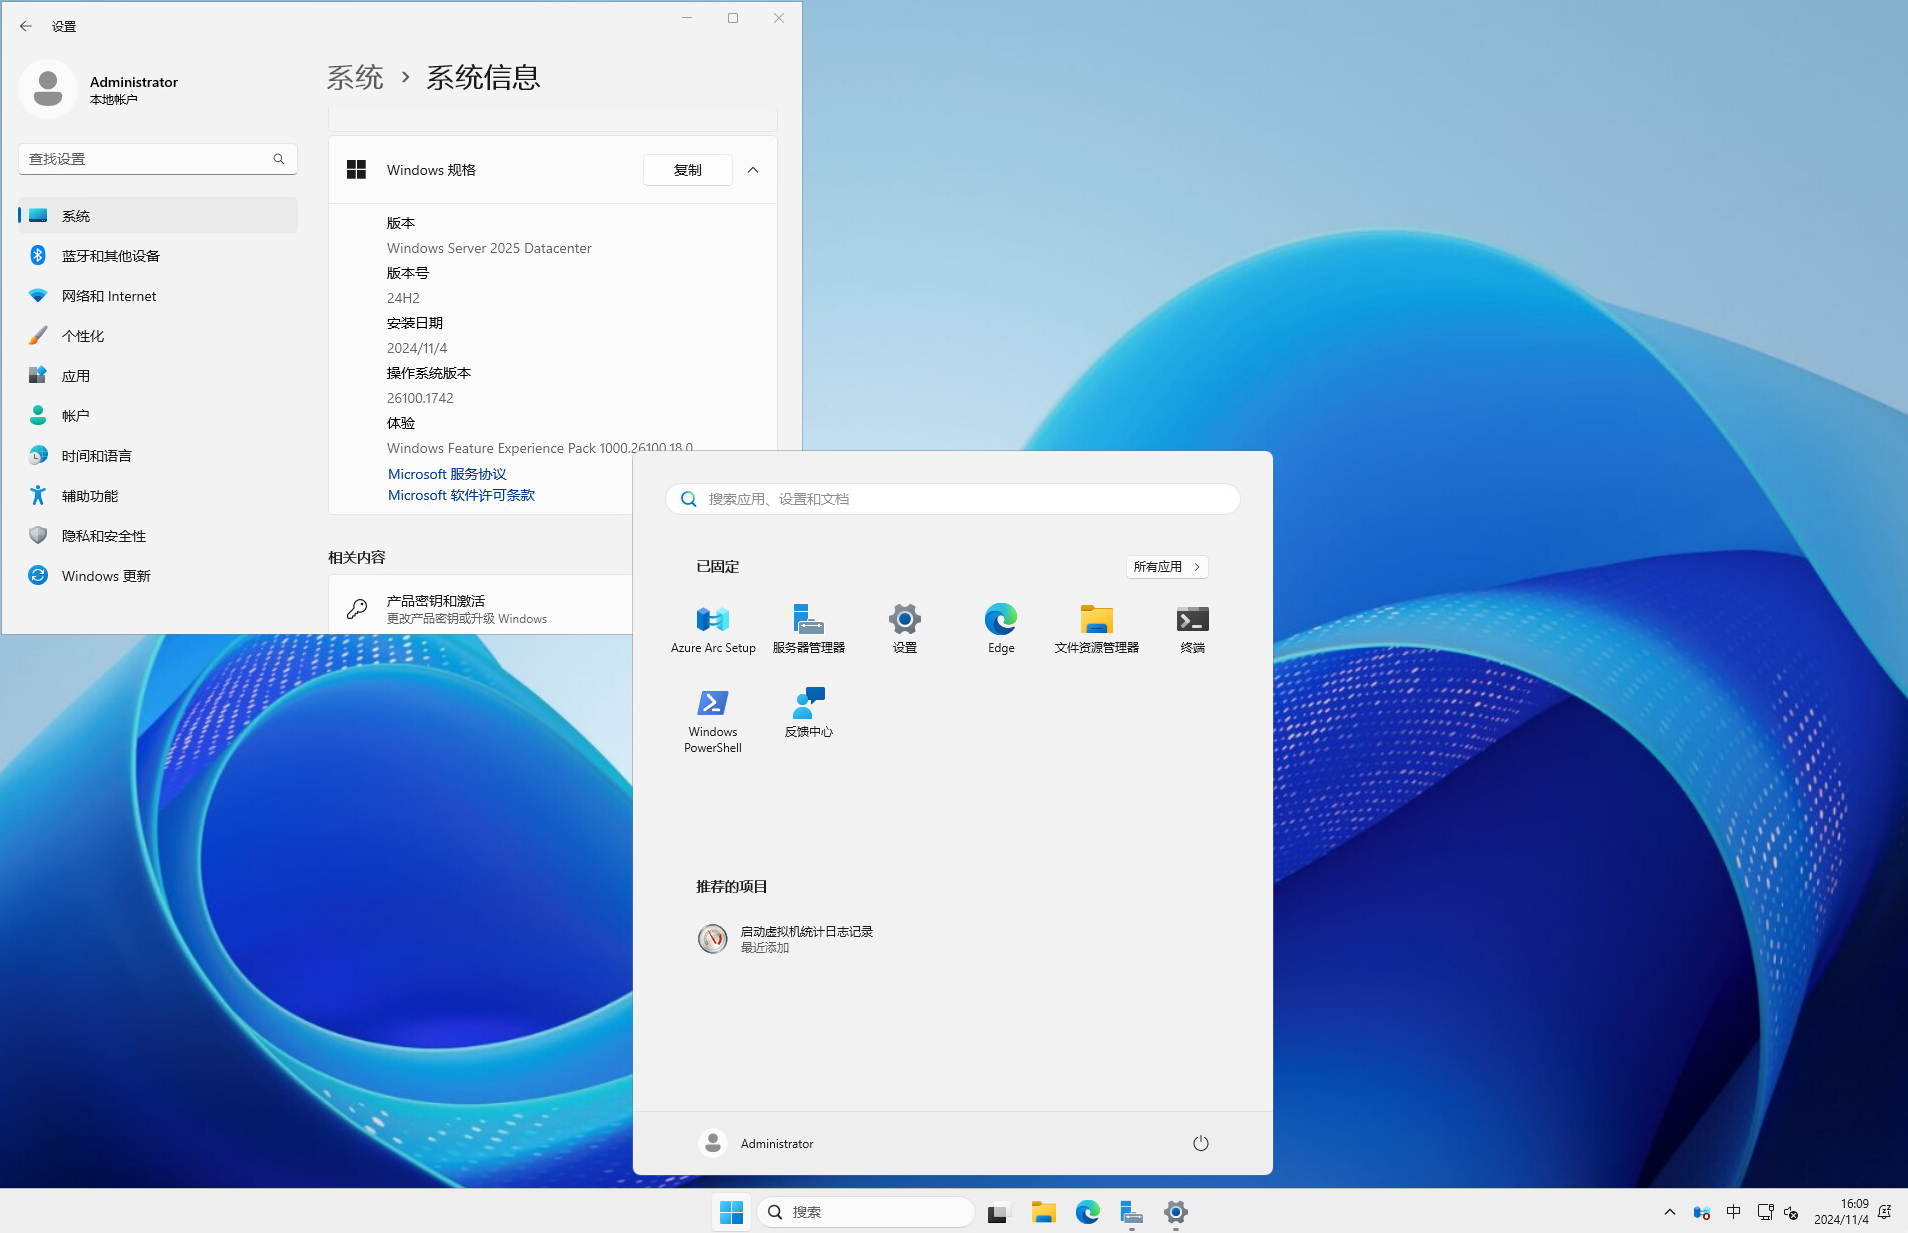This screenshot has width=1908, height=1233.
Task: Open the 设置 pinned app icon
Action: (x=904, y=629)
